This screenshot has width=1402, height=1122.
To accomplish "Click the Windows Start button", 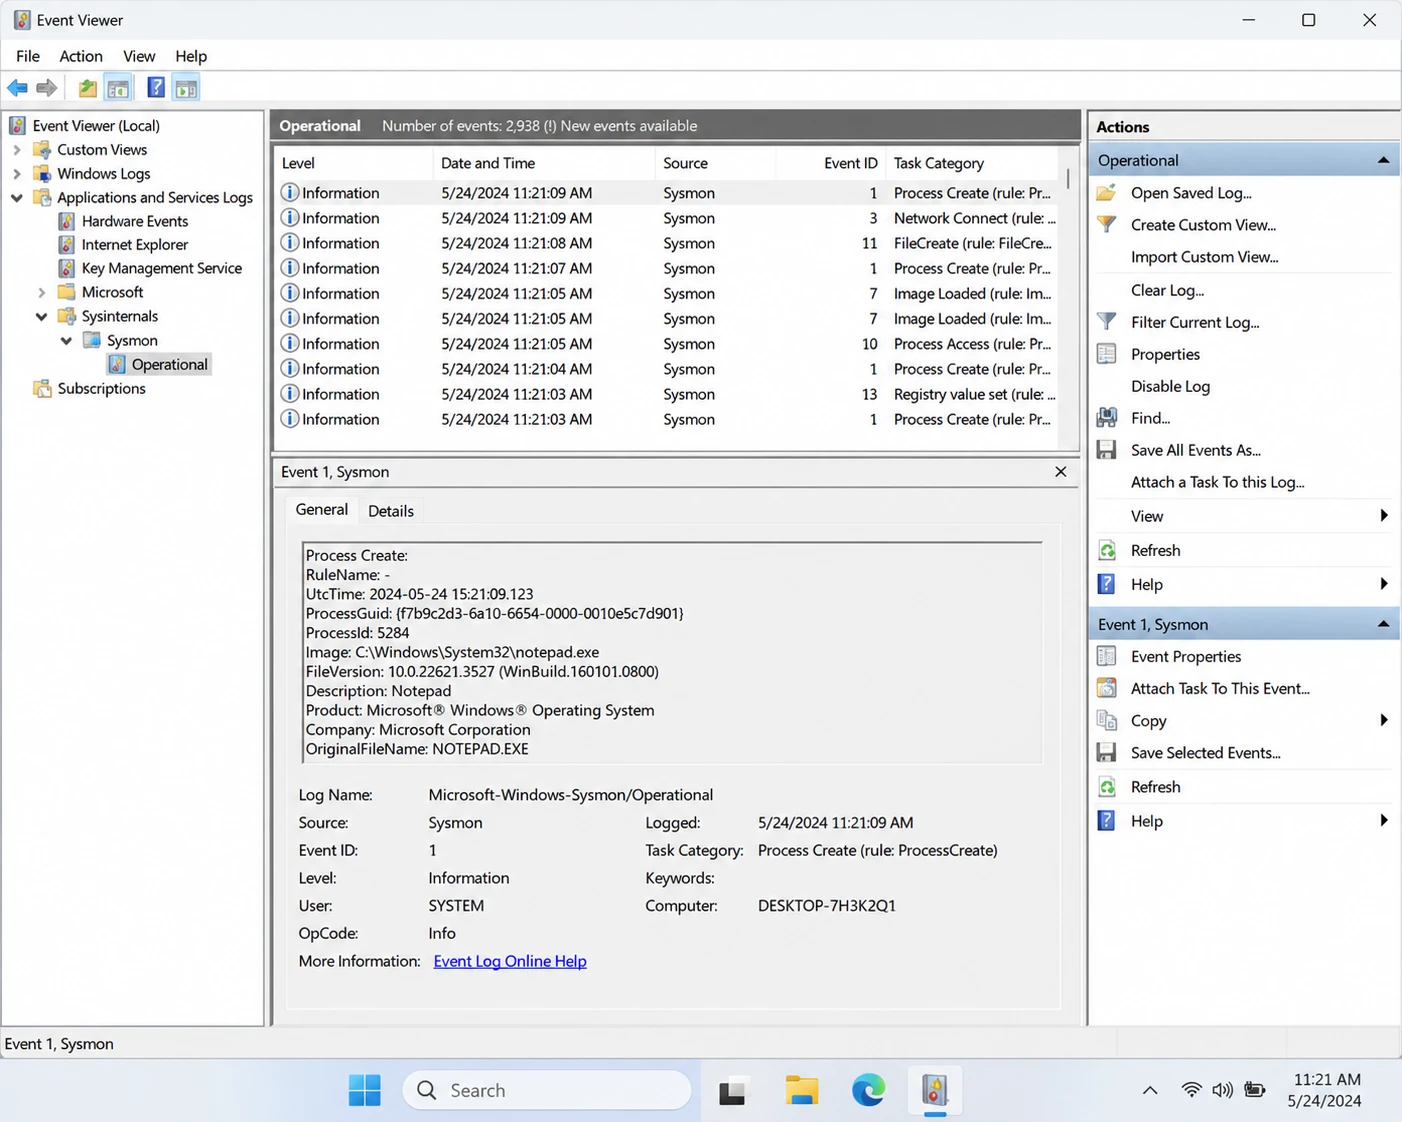I will (365, 1091).
